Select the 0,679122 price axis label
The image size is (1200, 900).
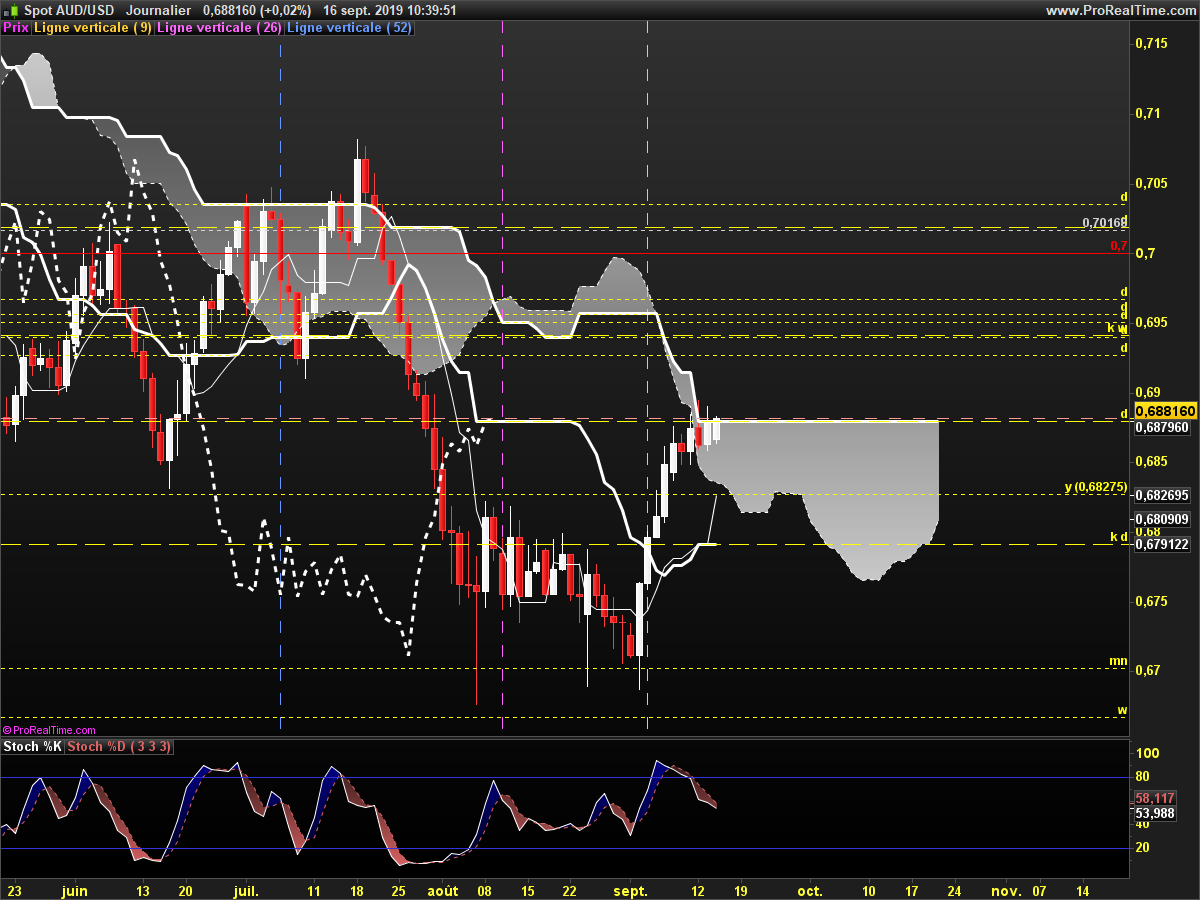(1163, 545)
